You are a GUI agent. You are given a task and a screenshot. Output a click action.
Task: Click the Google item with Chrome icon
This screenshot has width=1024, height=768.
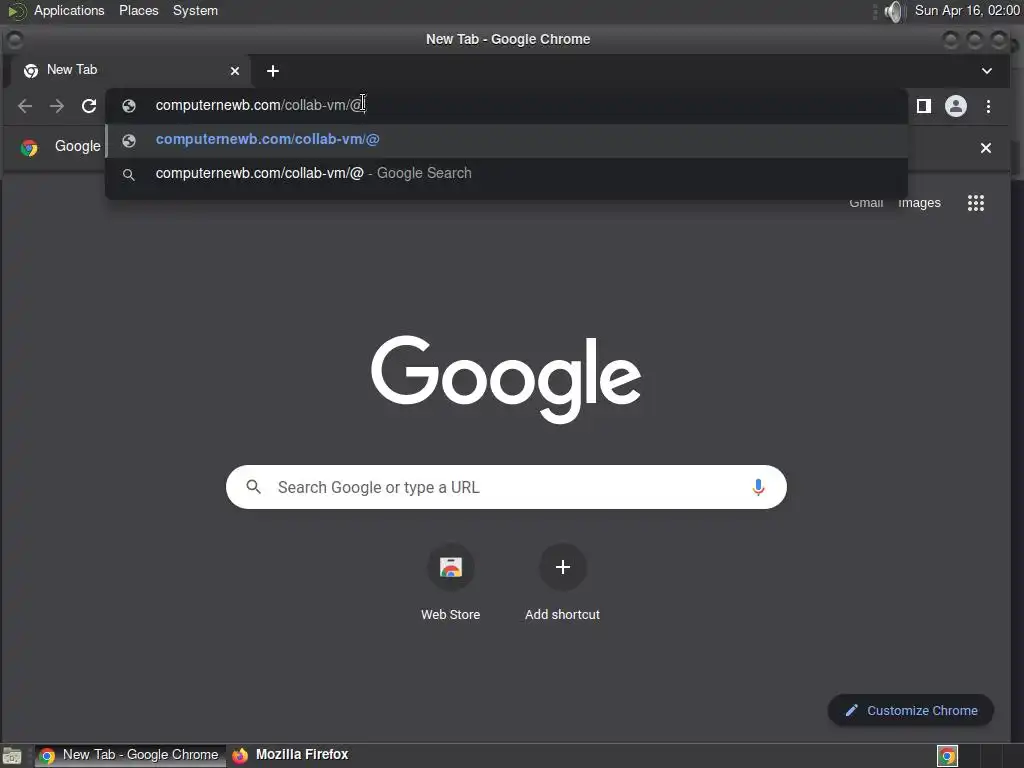pyautogui.click(x=61, y=147)
